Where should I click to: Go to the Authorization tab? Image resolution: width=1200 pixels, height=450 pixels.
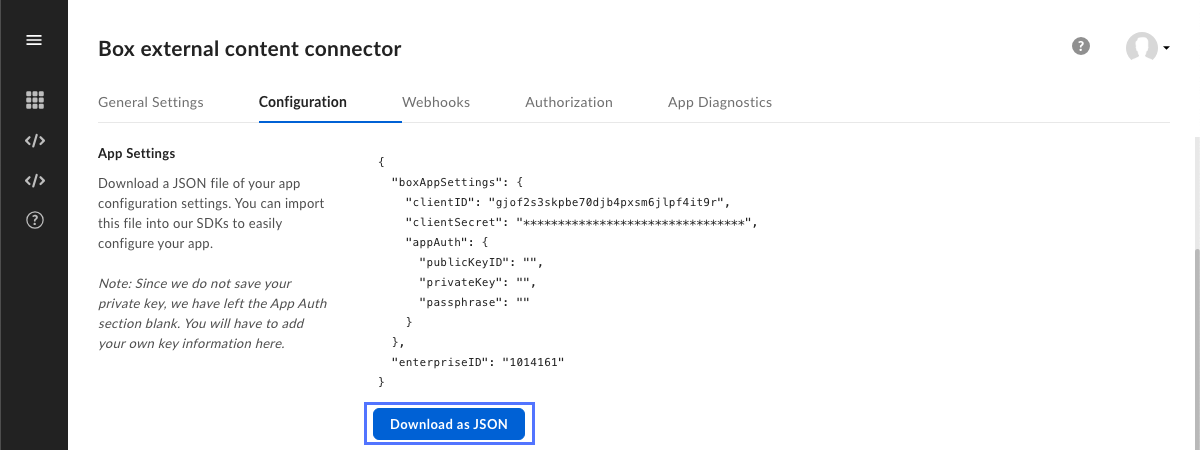tap(569, 102)
